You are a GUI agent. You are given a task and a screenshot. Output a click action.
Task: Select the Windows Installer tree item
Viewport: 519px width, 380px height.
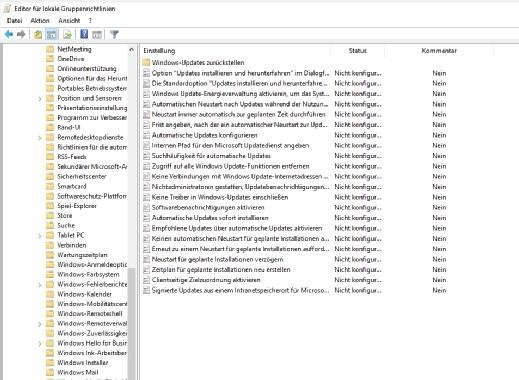pyautogui.click(x=83, y=363)
